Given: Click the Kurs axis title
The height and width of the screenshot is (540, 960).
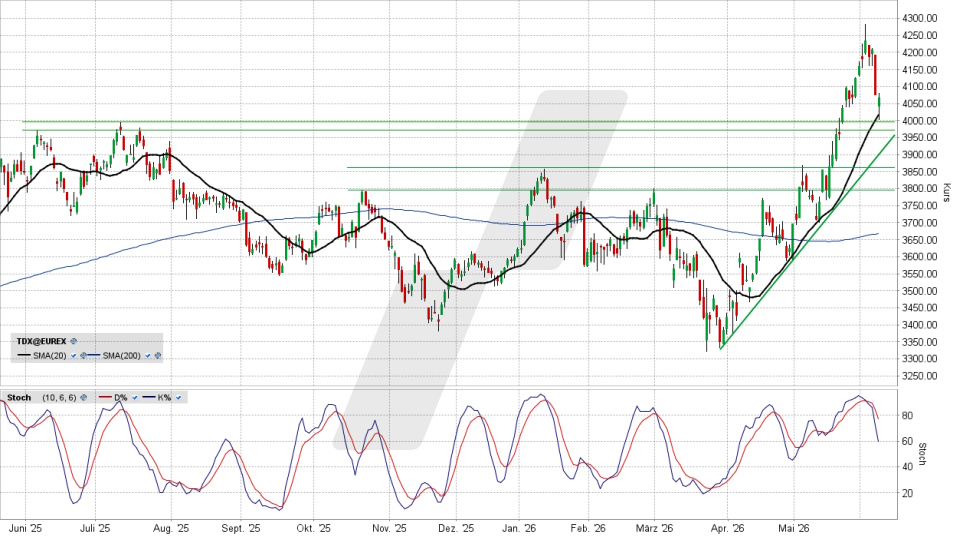Looking at the screenshot, I should coord(946,192).
